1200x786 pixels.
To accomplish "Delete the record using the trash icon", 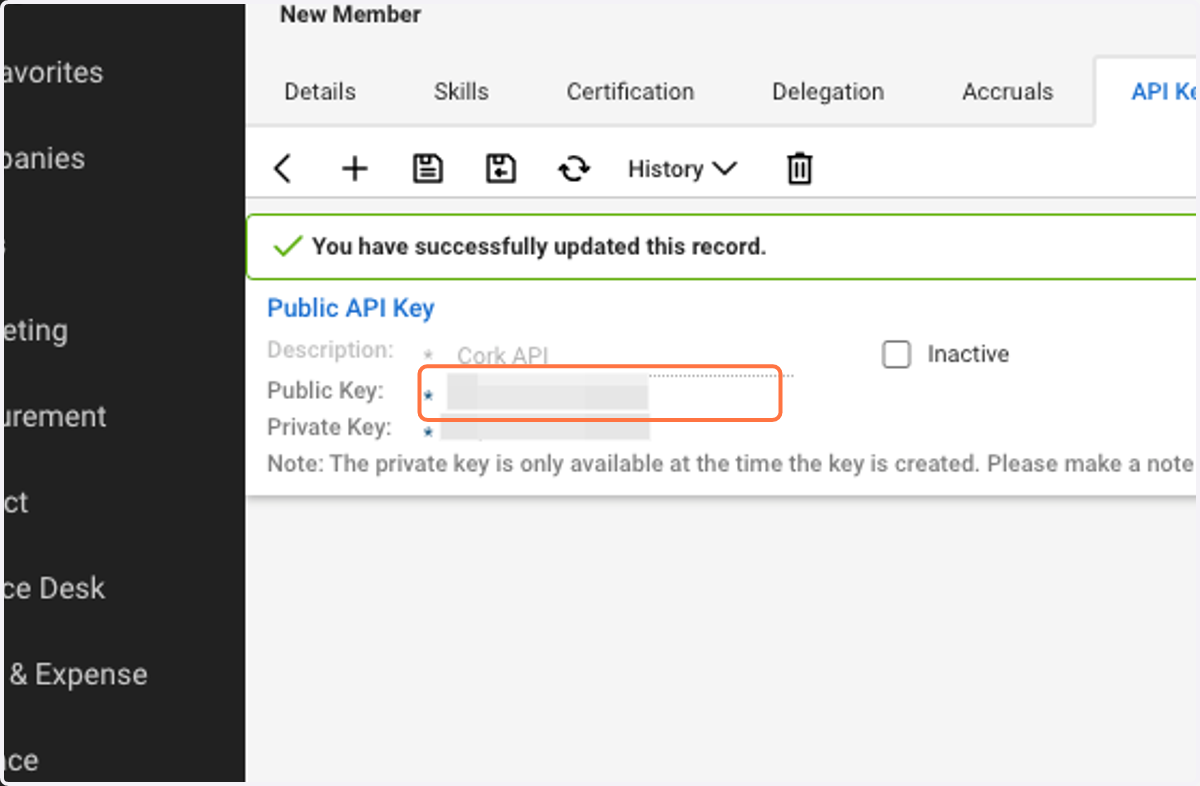I will [x=799, y=169].
